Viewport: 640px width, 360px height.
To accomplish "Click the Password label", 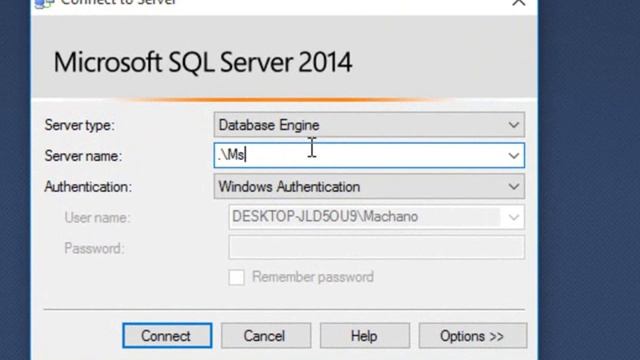I will point(94,248).
